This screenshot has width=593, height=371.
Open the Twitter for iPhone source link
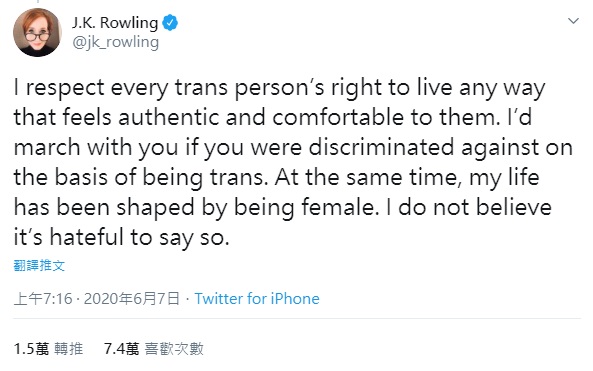257,299
